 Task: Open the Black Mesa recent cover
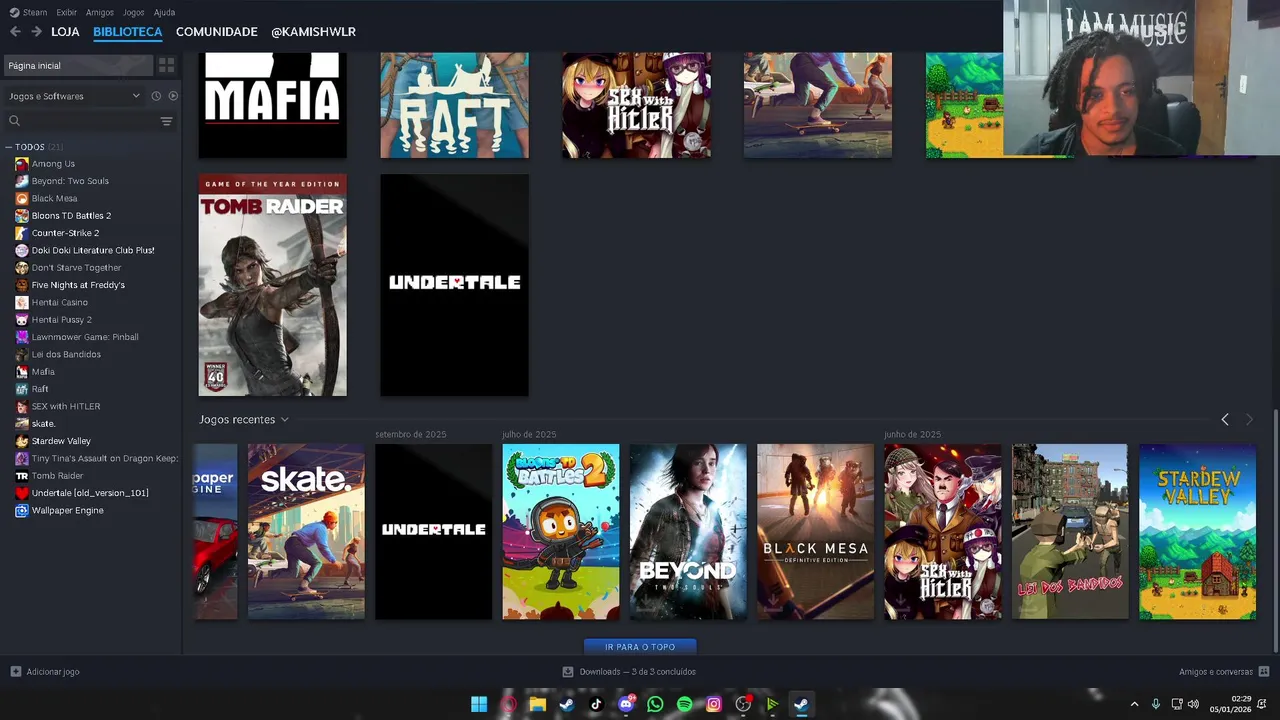pos(815,532)
